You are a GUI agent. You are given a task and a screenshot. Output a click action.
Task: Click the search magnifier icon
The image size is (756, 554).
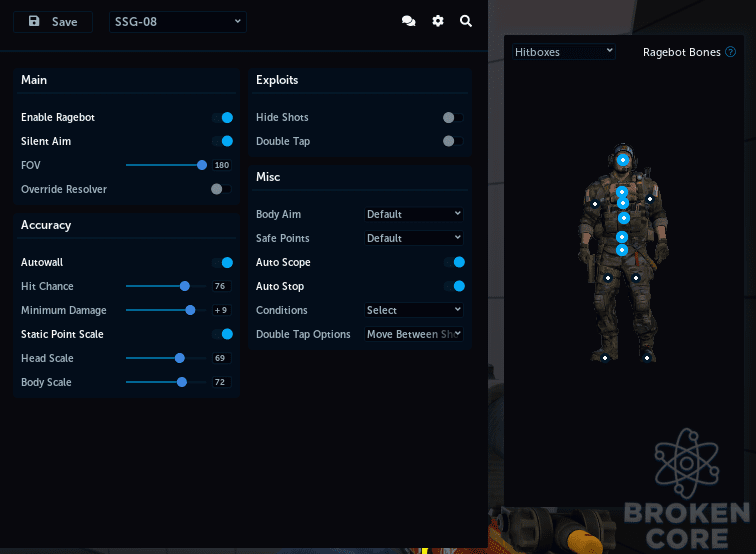pos(466,21)
